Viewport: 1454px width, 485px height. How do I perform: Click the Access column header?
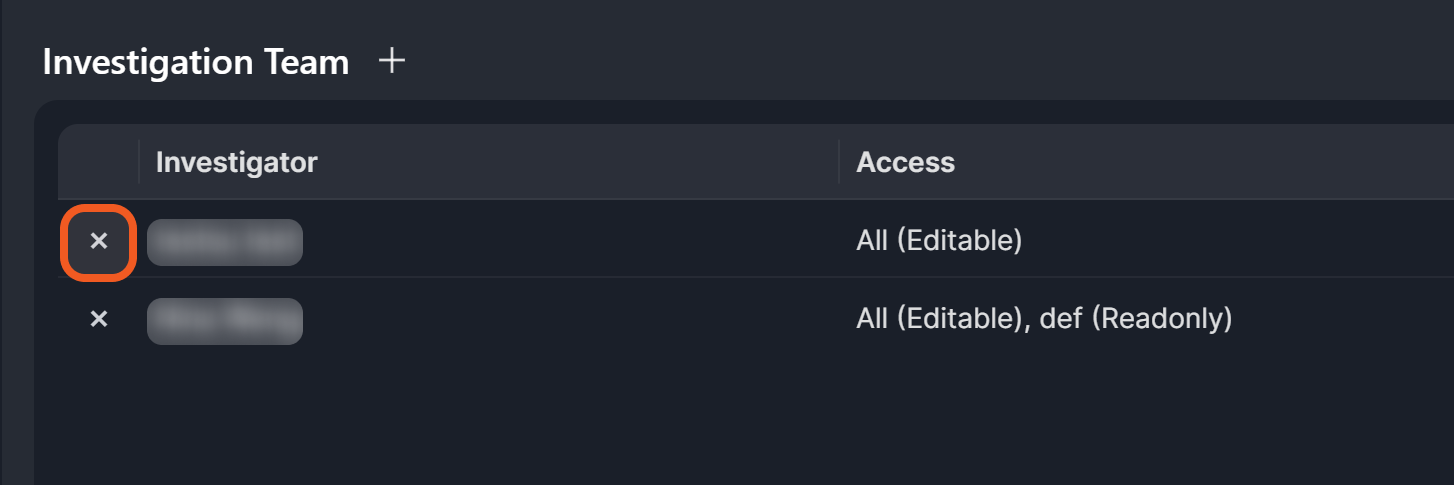tap(905, 162)
